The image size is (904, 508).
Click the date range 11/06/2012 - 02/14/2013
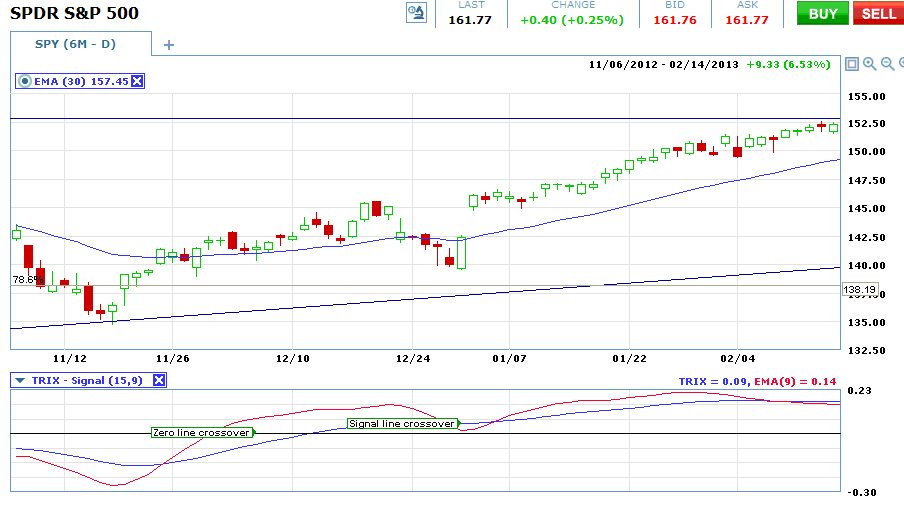pos(664,65)
